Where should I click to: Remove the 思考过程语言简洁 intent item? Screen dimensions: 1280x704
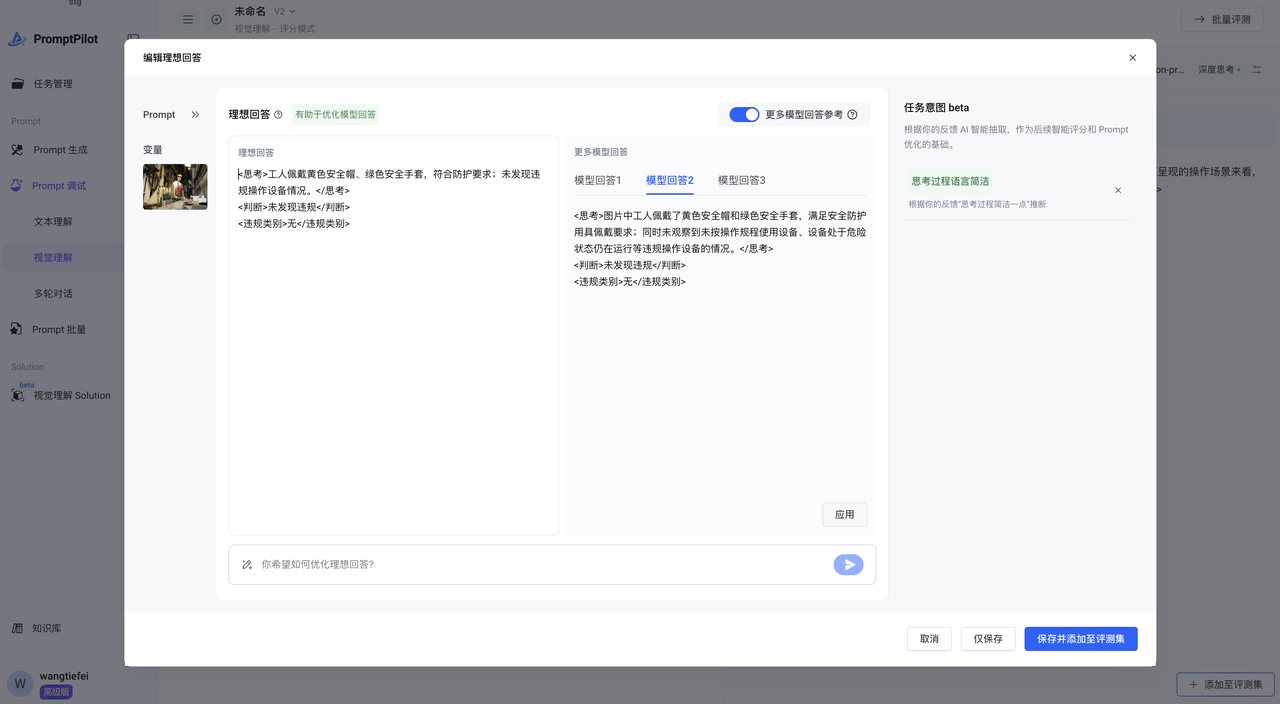point(1118,190)
